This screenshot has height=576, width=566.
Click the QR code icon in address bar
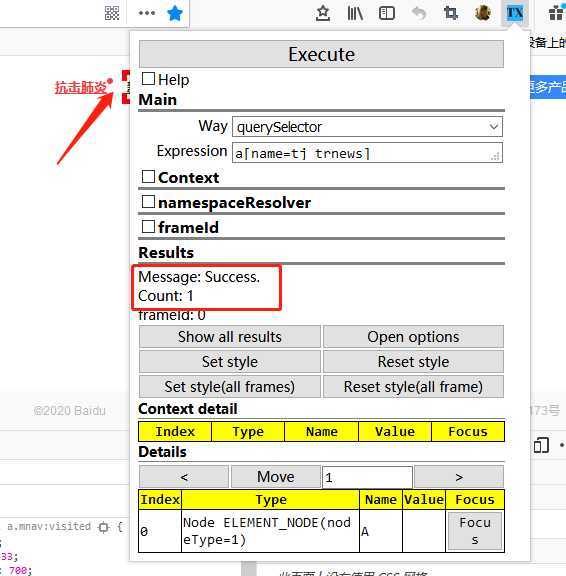coord(112,13)
